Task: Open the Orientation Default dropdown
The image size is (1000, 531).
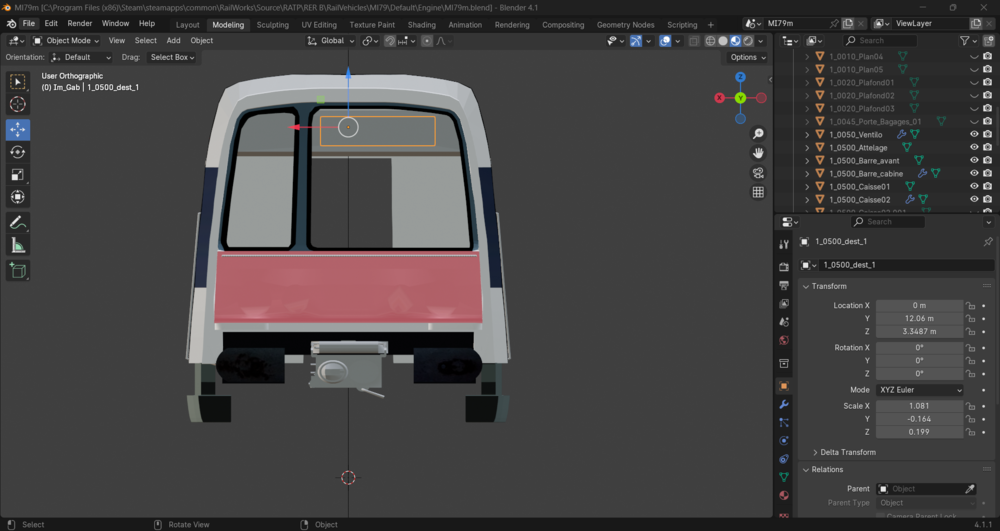Action: click(80, 57)
